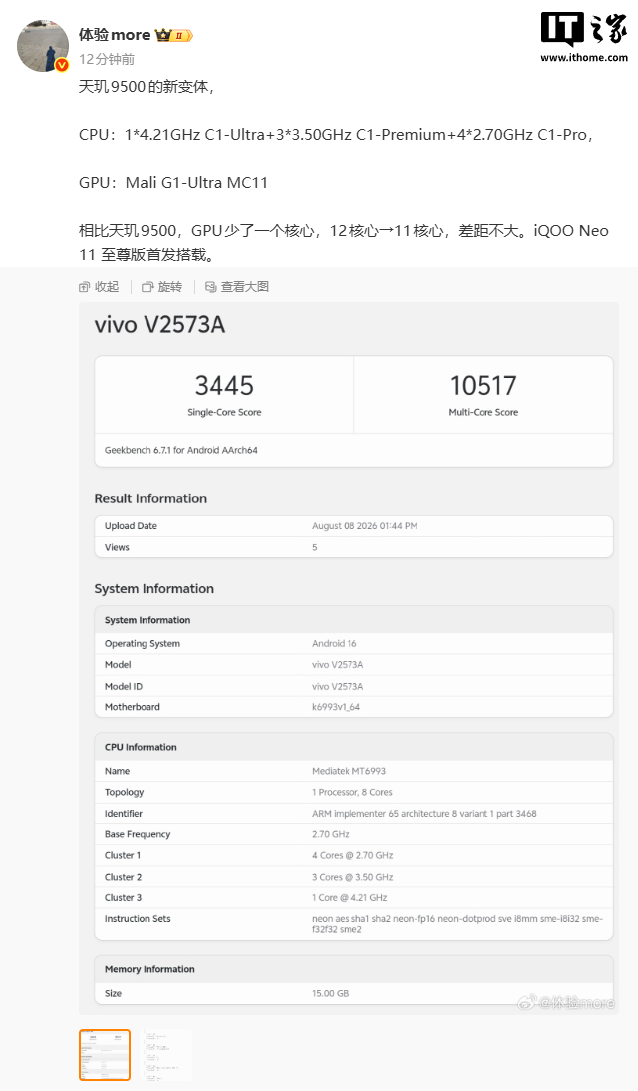Open the 体验more username link
The width and height of the screenshot is (638, 1091).
point(114,35)
